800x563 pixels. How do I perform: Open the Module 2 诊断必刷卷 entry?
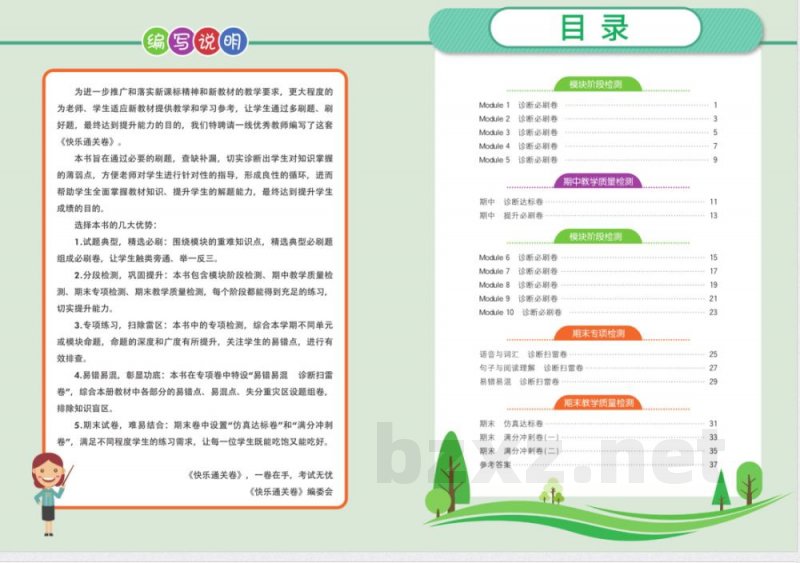[598, 119]
